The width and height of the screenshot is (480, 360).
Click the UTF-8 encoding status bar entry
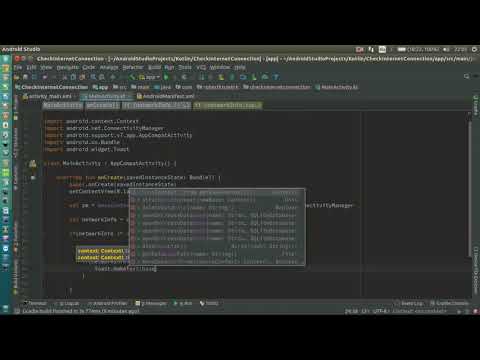point(380,311)
